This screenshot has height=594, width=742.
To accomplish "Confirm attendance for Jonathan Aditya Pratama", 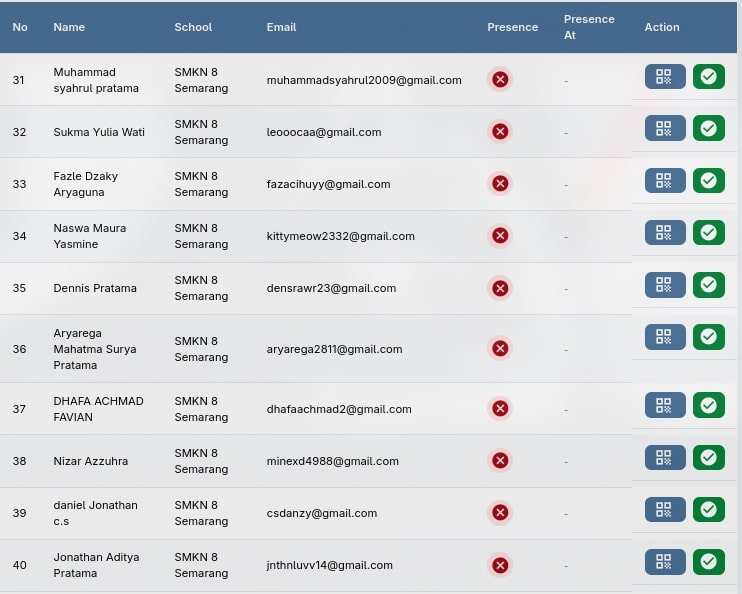I will pyautogui.click(x=709, y=561).
